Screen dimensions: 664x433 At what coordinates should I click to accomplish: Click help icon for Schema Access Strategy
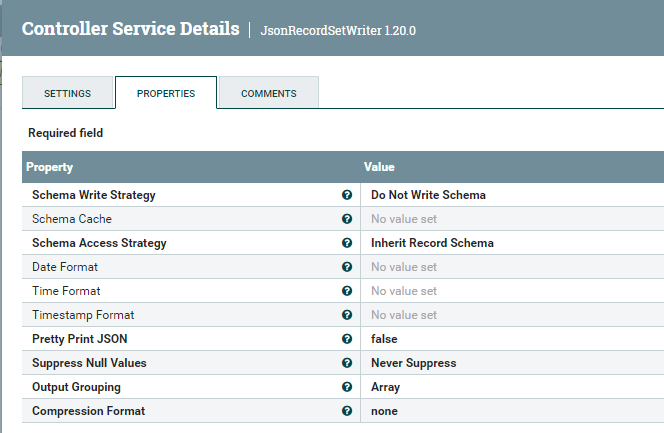coord(347,243)
